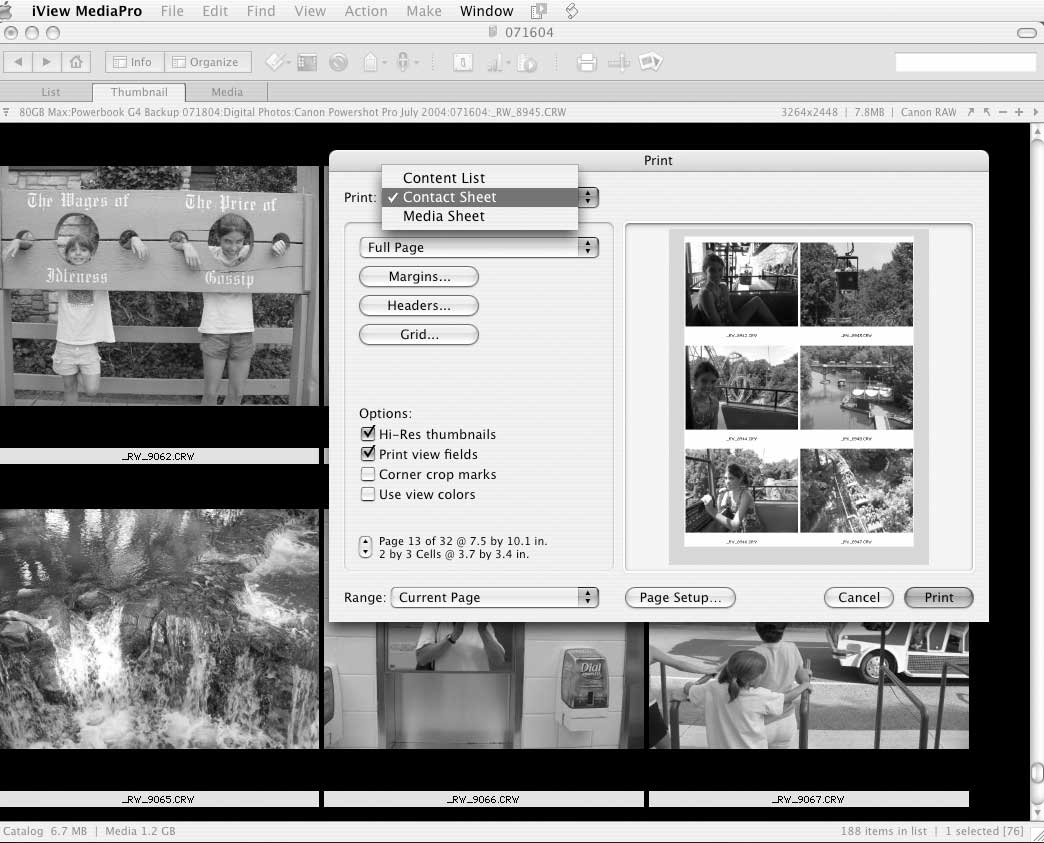Enable Corner crop marks option

tap(368, 474)
